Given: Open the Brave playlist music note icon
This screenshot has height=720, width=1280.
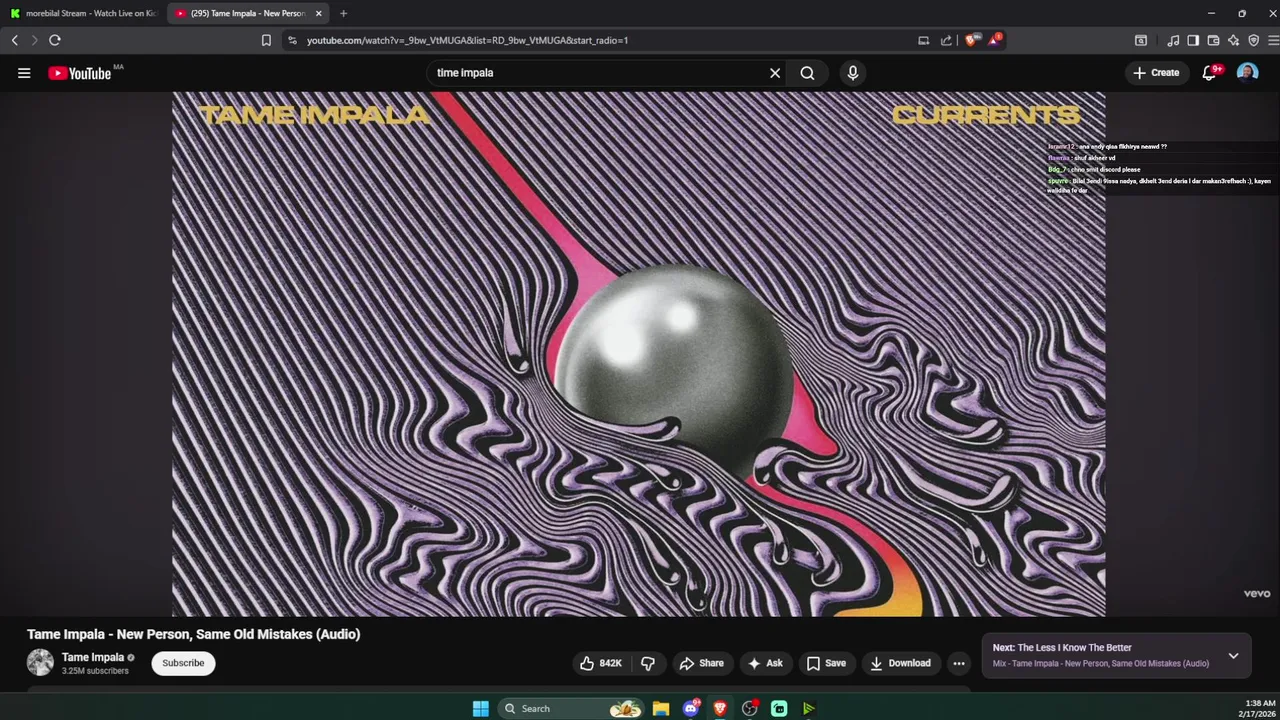Looking at the screenshot, I should click(1173, 40).
